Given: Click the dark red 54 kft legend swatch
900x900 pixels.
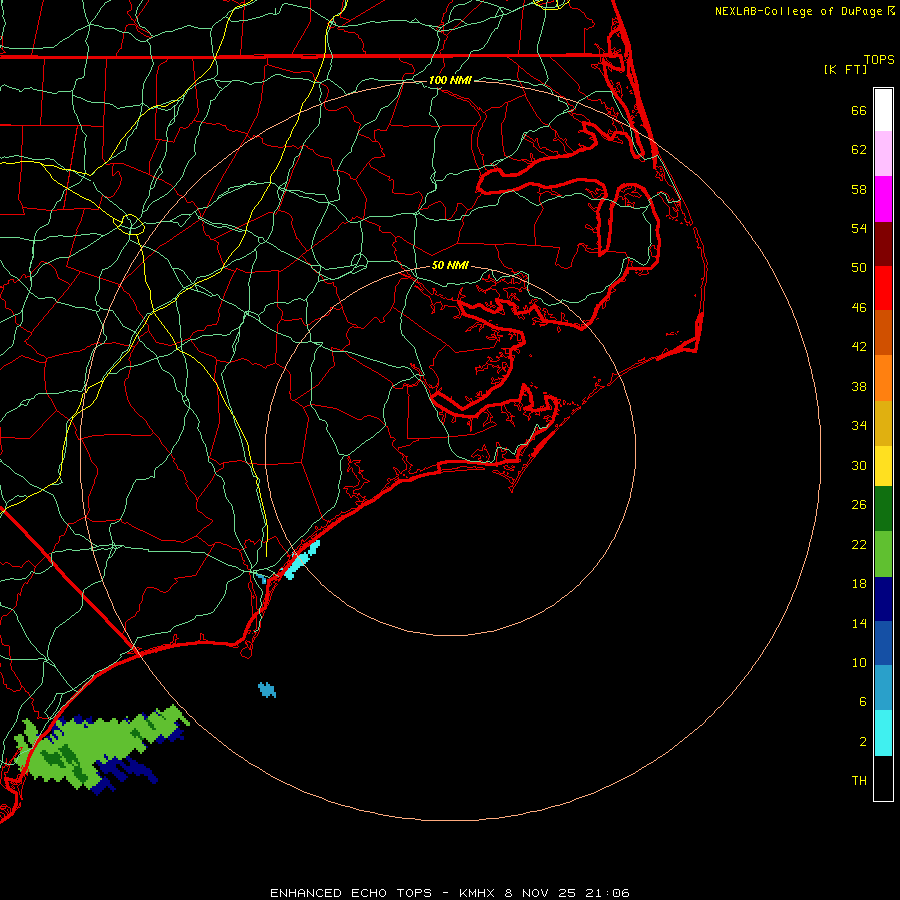Looking at the screenshot, I should 883,244.
